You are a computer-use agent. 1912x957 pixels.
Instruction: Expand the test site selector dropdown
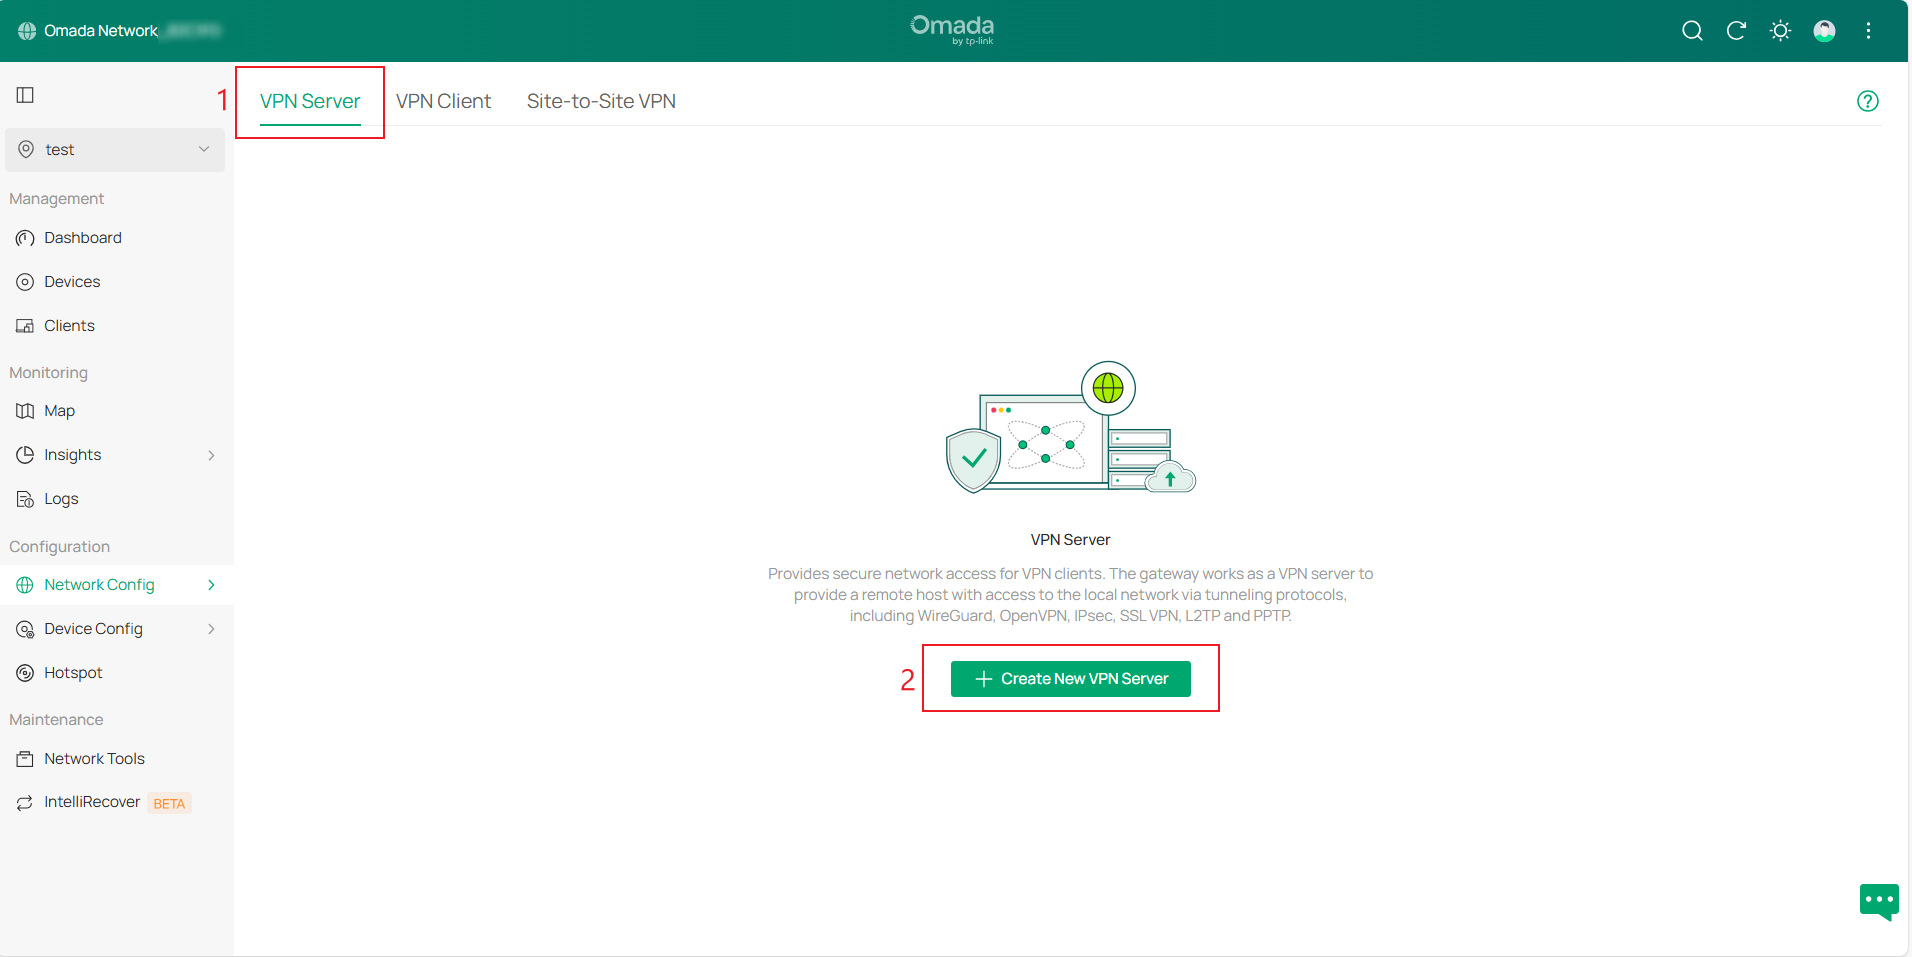tap(204, 149)
